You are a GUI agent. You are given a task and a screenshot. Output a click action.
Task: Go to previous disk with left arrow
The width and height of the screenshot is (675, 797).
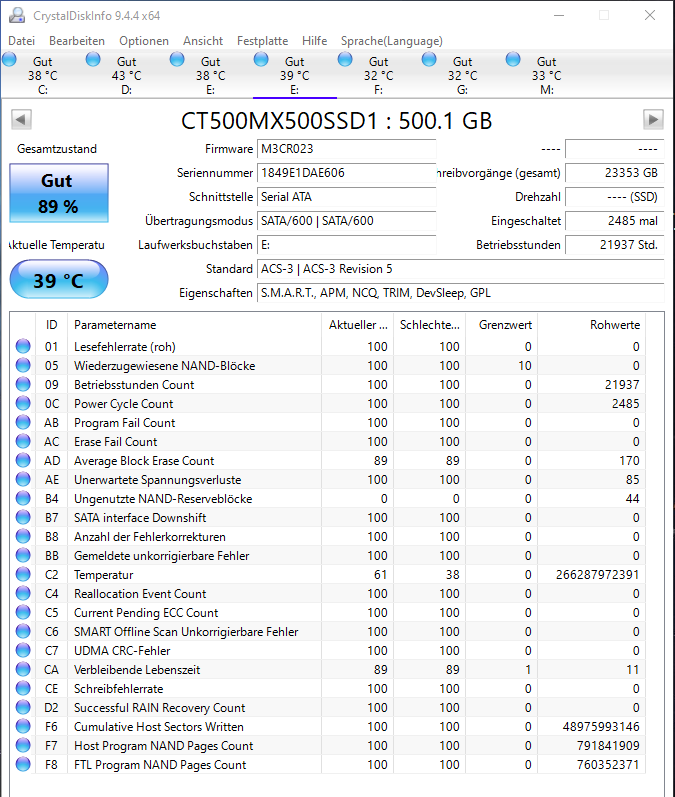(x=21, y=120)
